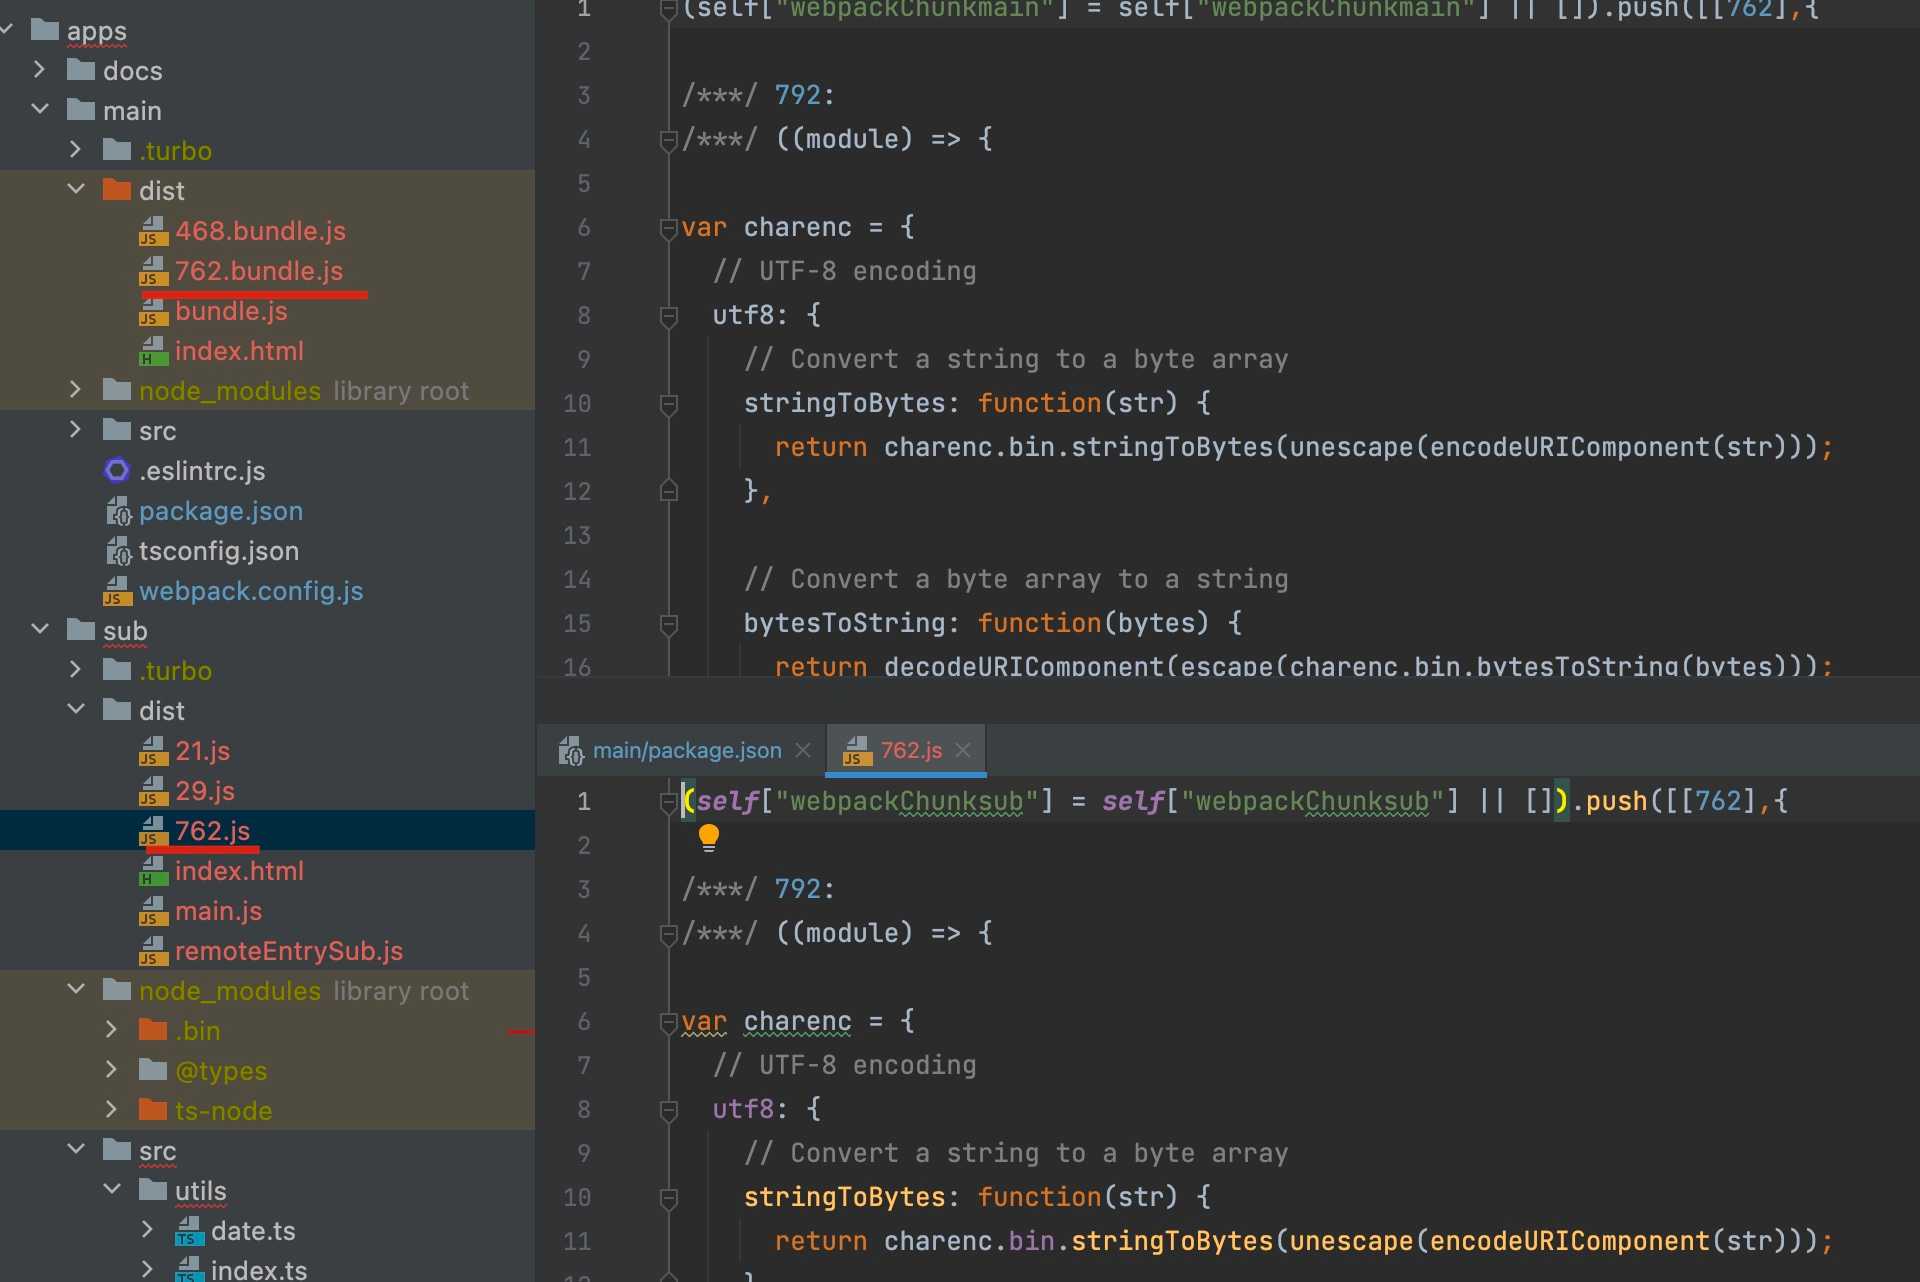Fold the code block at upper editor line 4
This screenshot has width=1920, height=1282.
tap(669, 140)
